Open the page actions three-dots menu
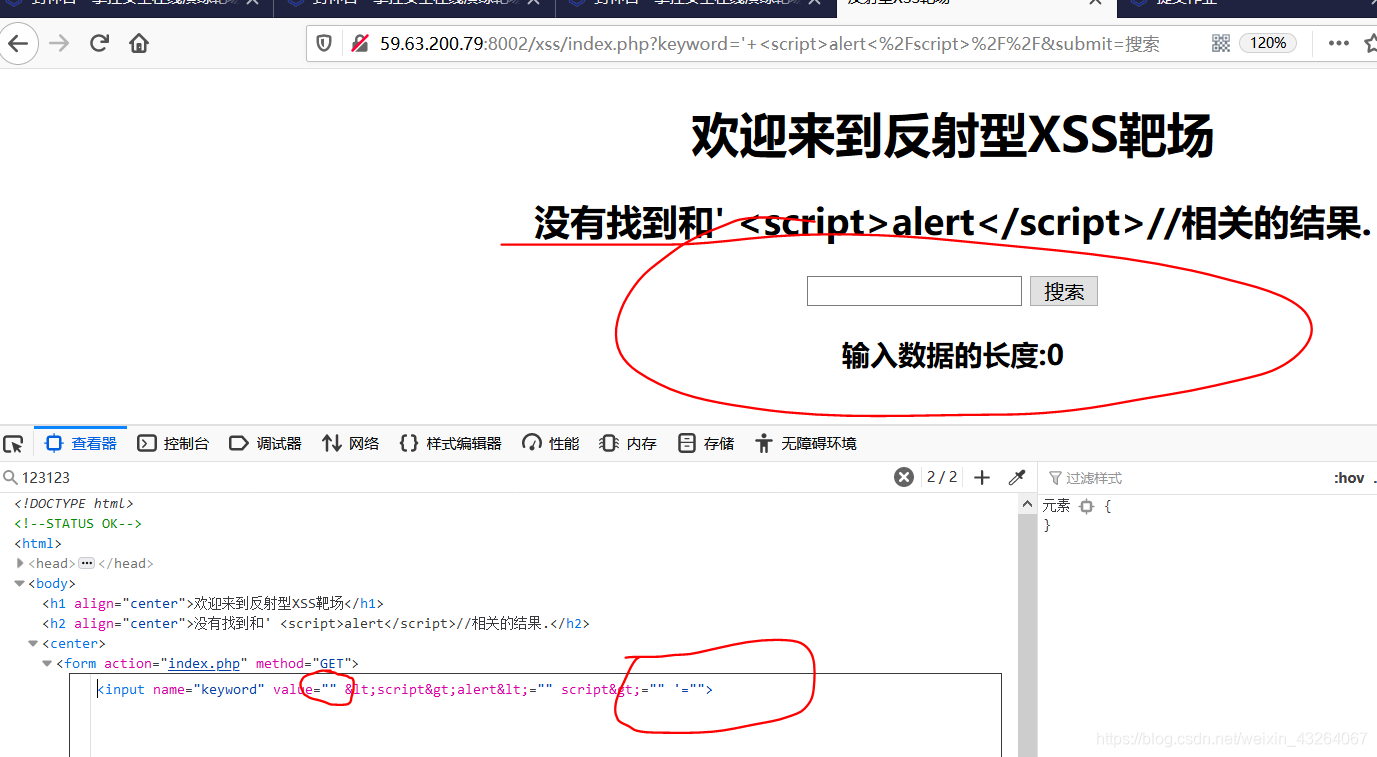 1338,43
